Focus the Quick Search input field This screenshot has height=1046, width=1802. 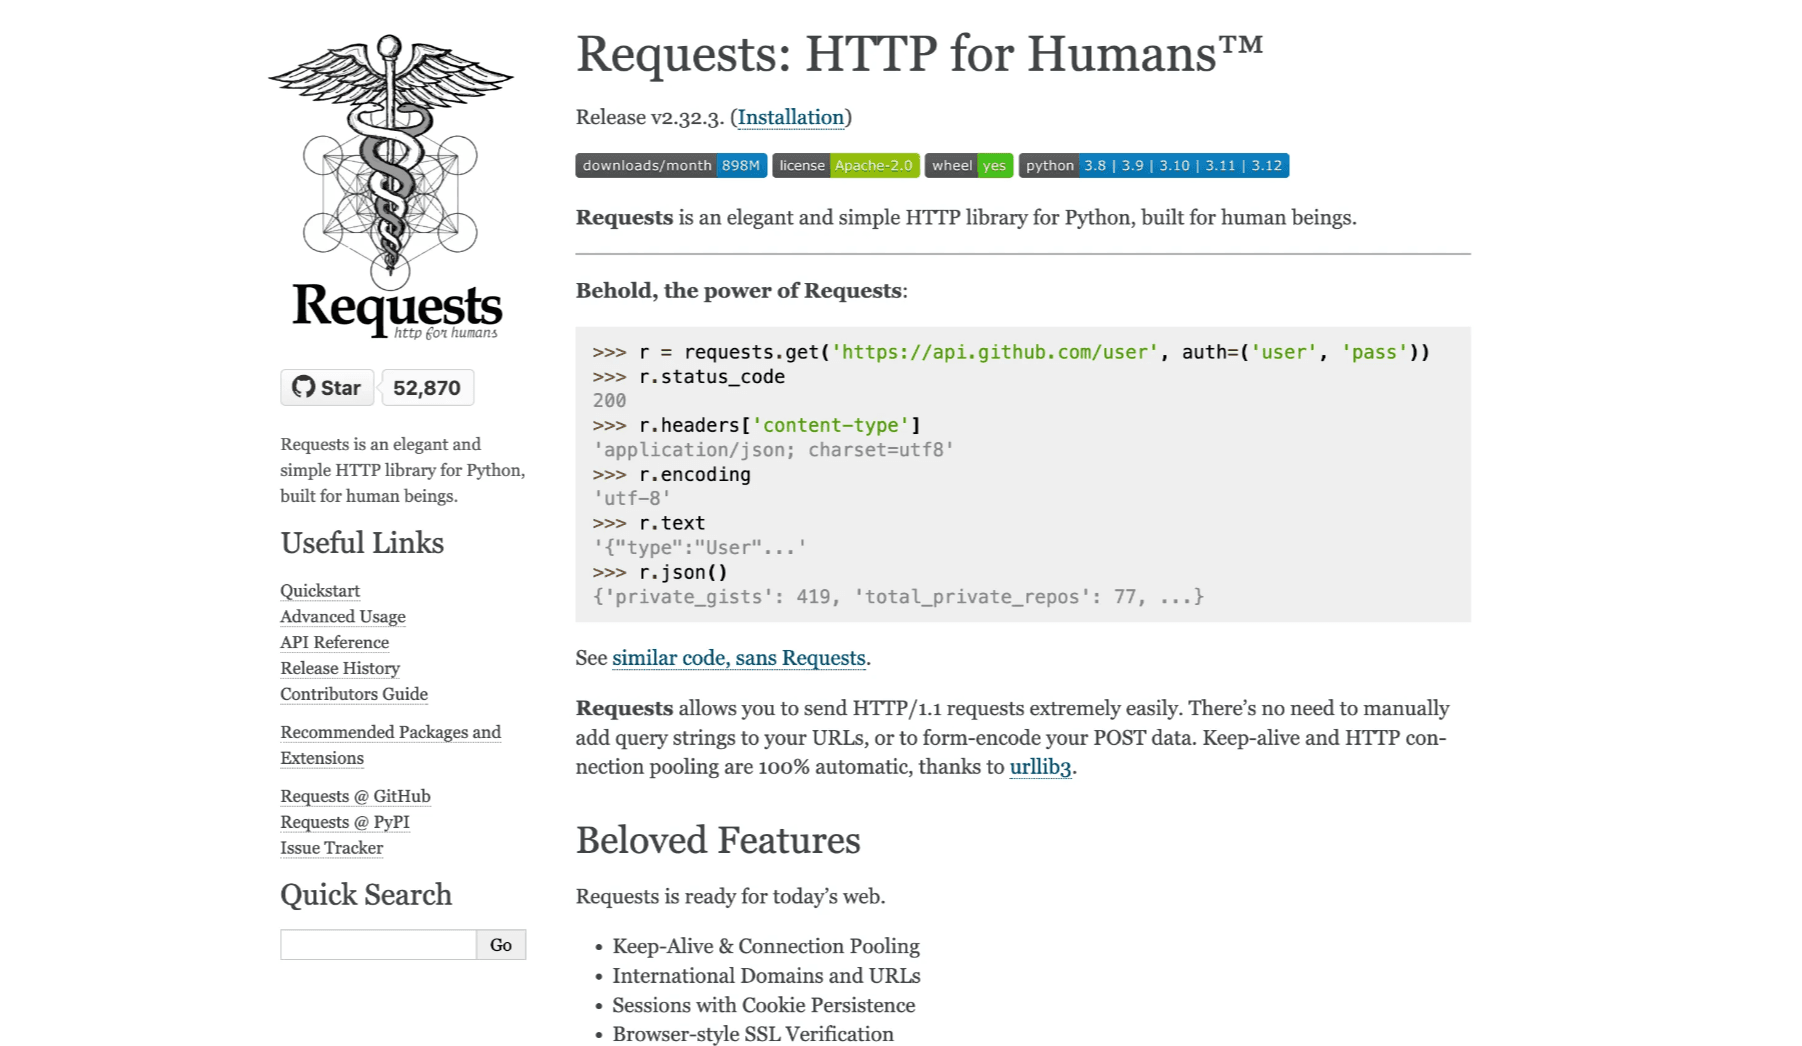click(x=379, y=945)
